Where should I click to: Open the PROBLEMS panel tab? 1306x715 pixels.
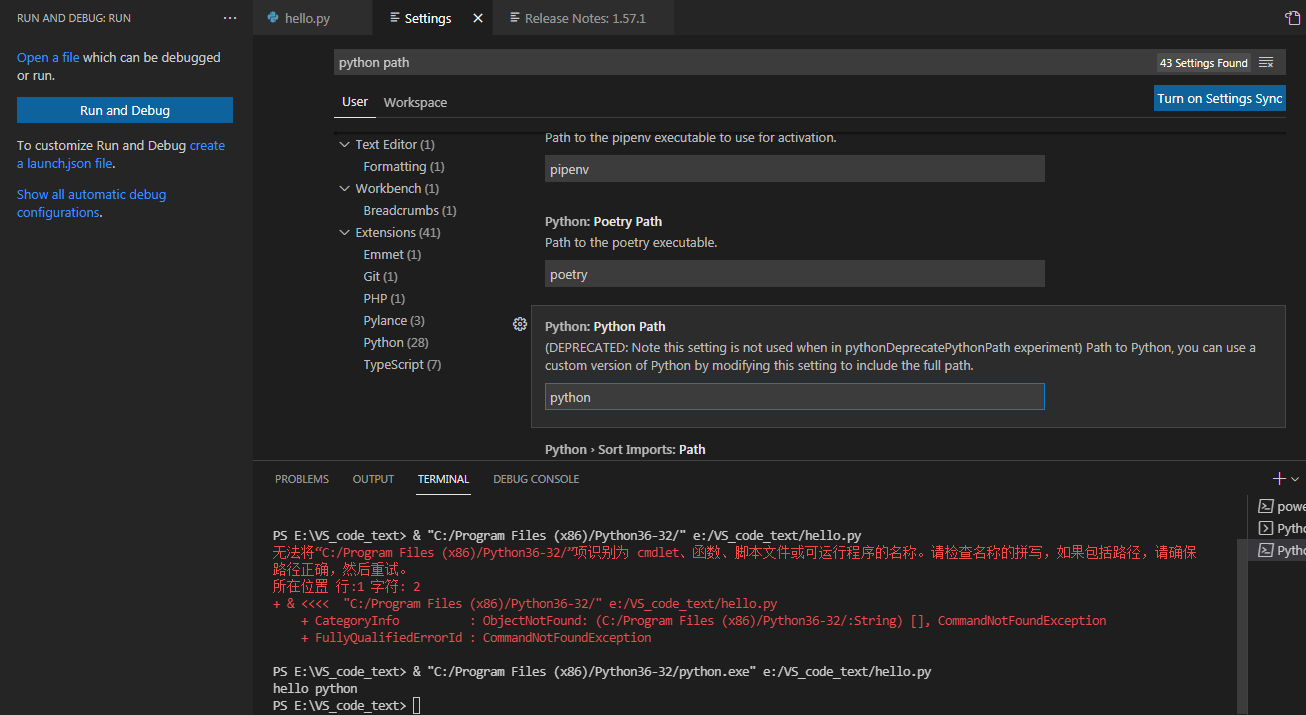tap(302, 479)
